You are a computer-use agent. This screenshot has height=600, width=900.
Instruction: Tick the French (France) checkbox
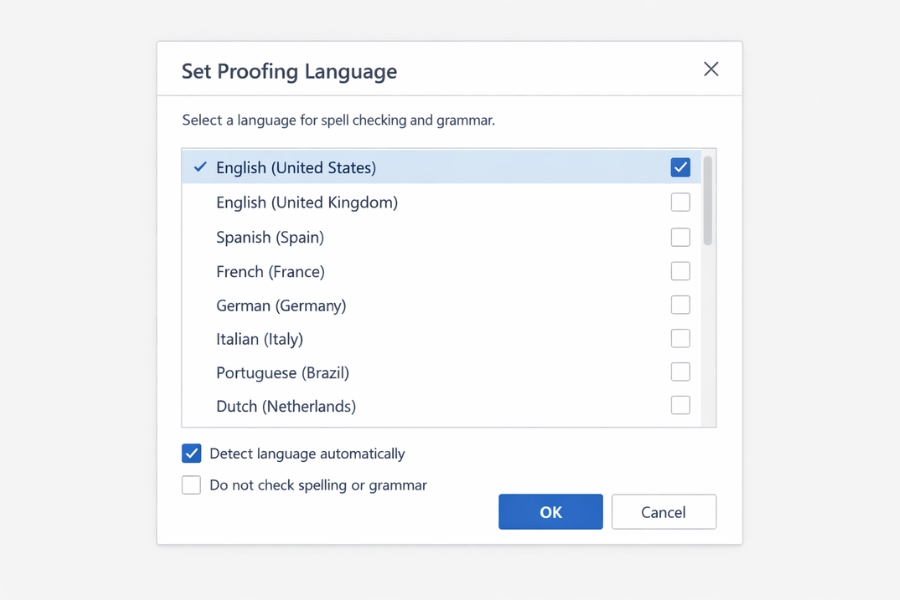[680, 271]
